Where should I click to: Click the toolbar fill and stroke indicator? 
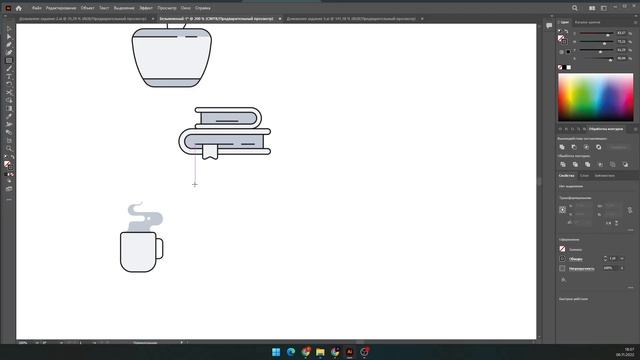point(8,164)
